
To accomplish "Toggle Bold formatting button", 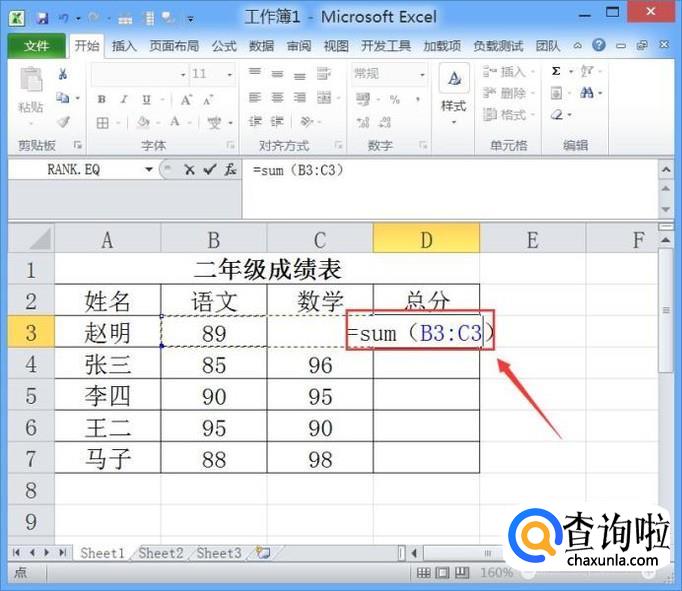I will pos(102,100).
